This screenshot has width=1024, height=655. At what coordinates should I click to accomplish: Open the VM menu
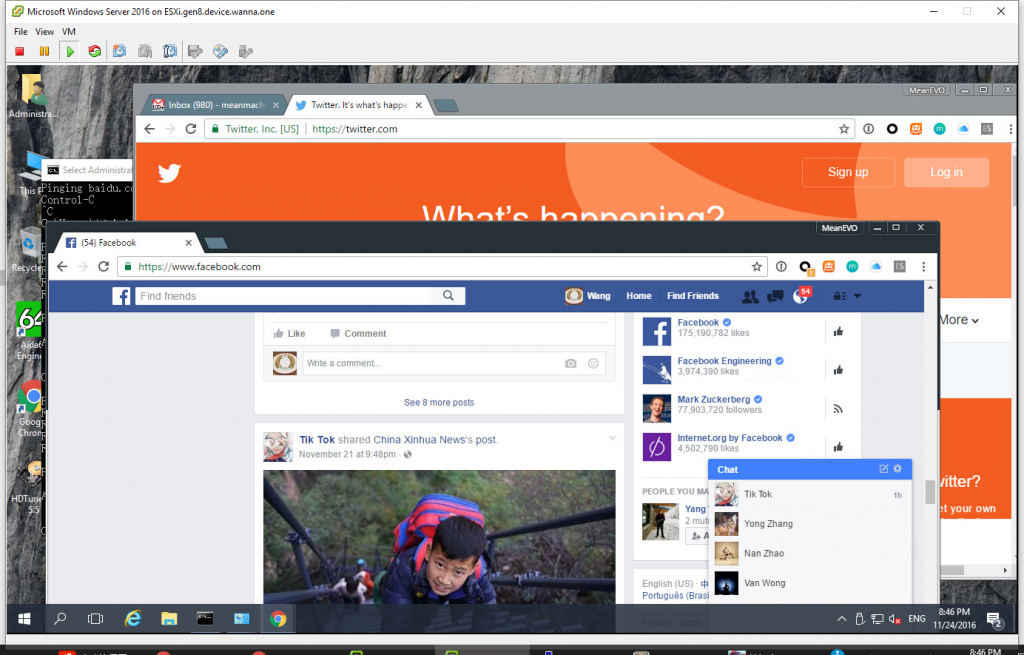point(69,32)
